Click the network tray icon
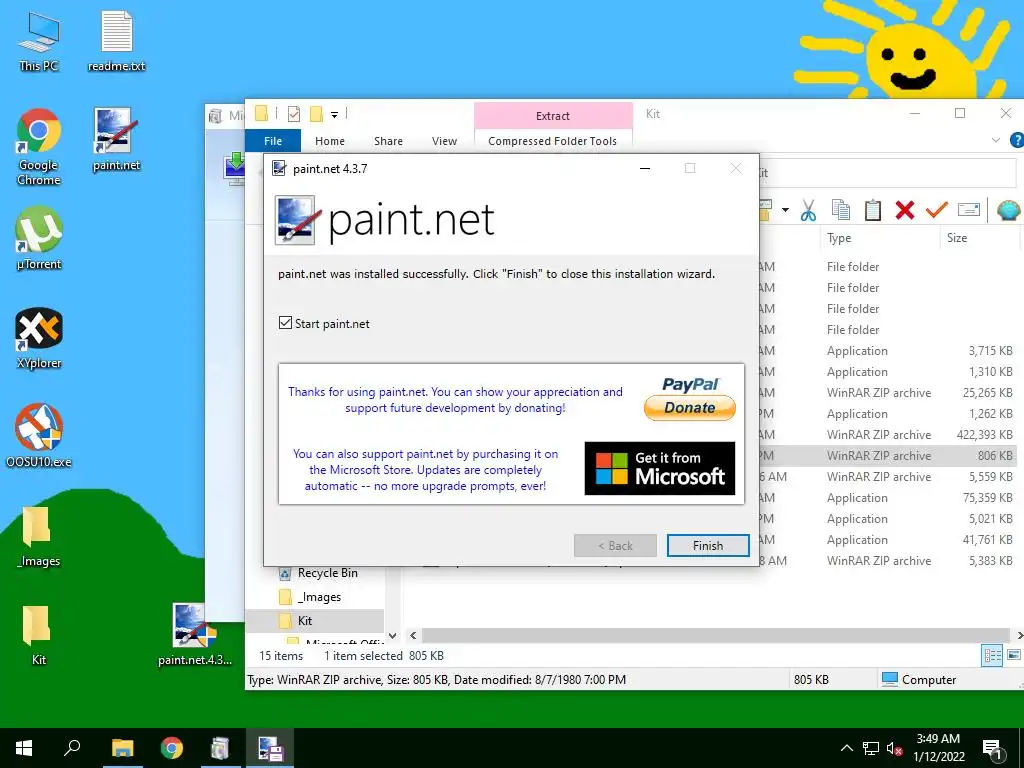Screen dimensions: 1024x768 pos(871,748)
